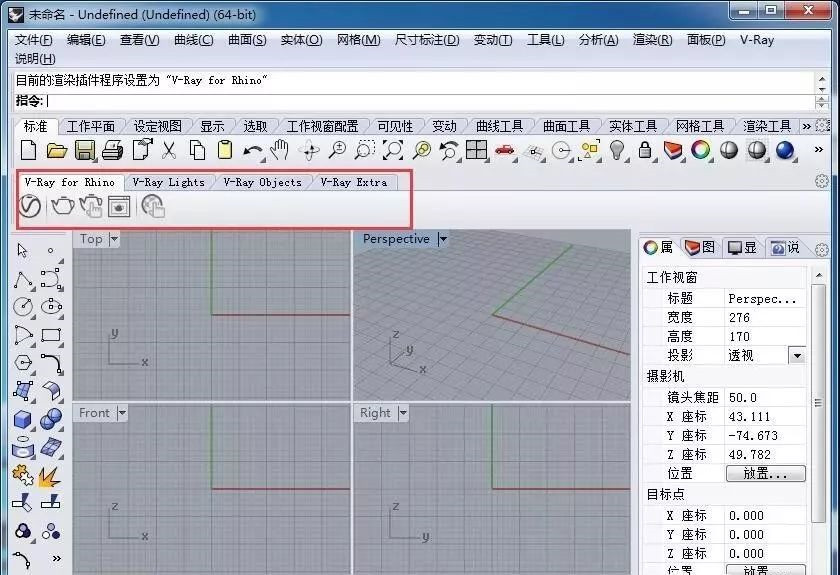Click the camera 位置 放置... button
Image resolution: width=840 pixels, height=575 pixels.
765,474
